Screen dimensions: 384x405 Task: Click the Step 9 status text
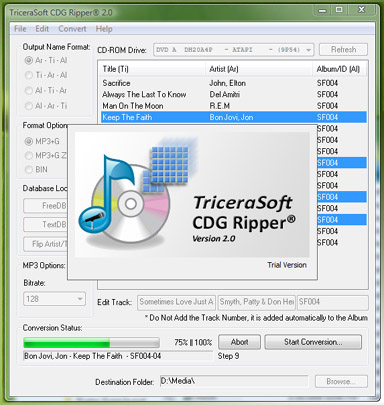point(228,356)
